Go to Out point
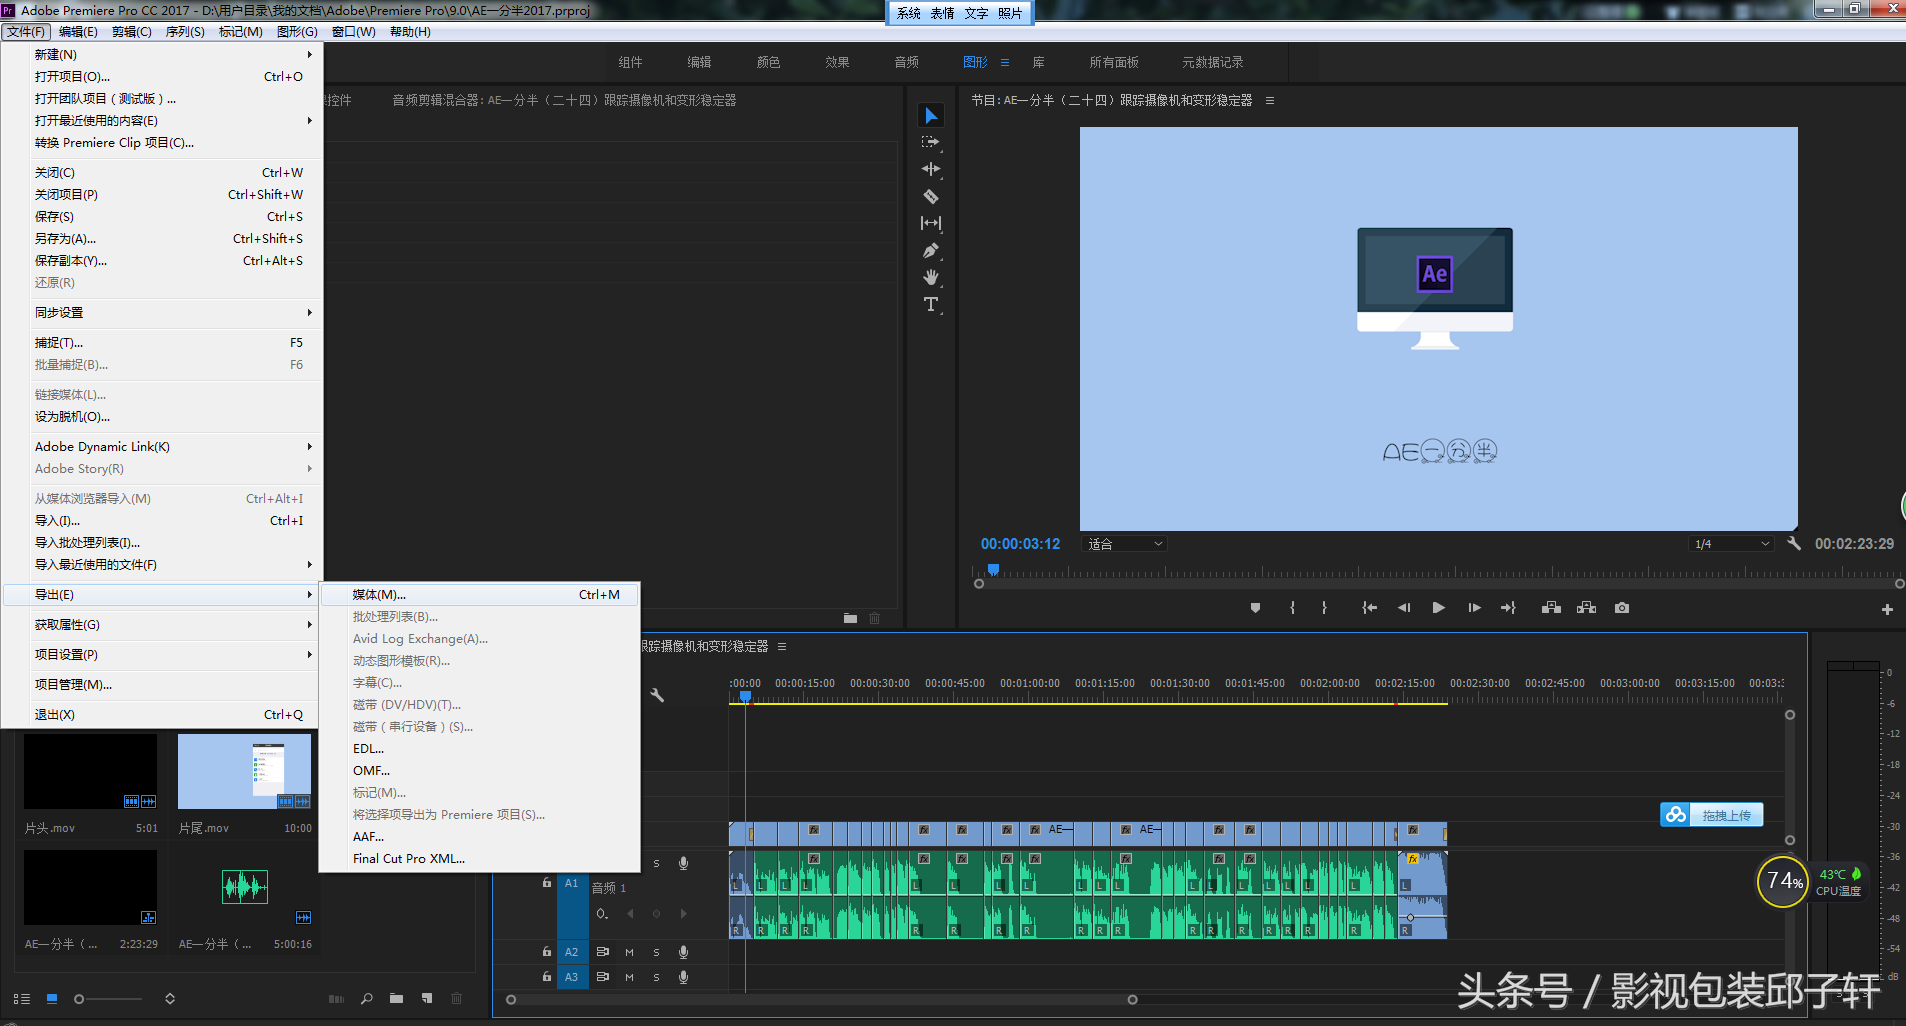The width and height of the screenshot is (1906, 1026). 1508,608
